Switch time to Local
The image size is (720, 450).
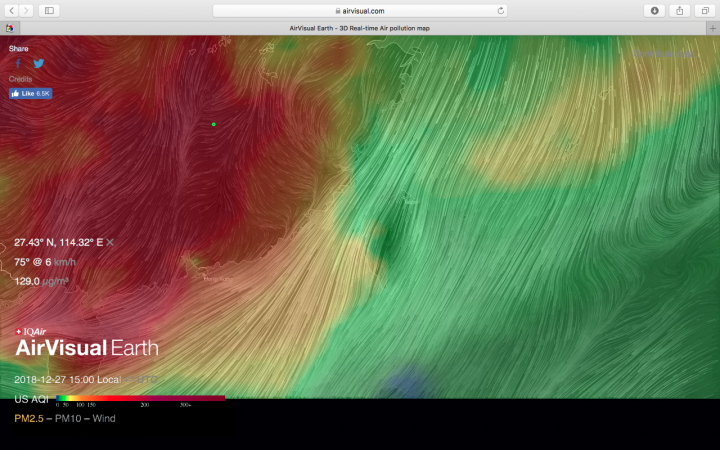click(x=109, y=380)
